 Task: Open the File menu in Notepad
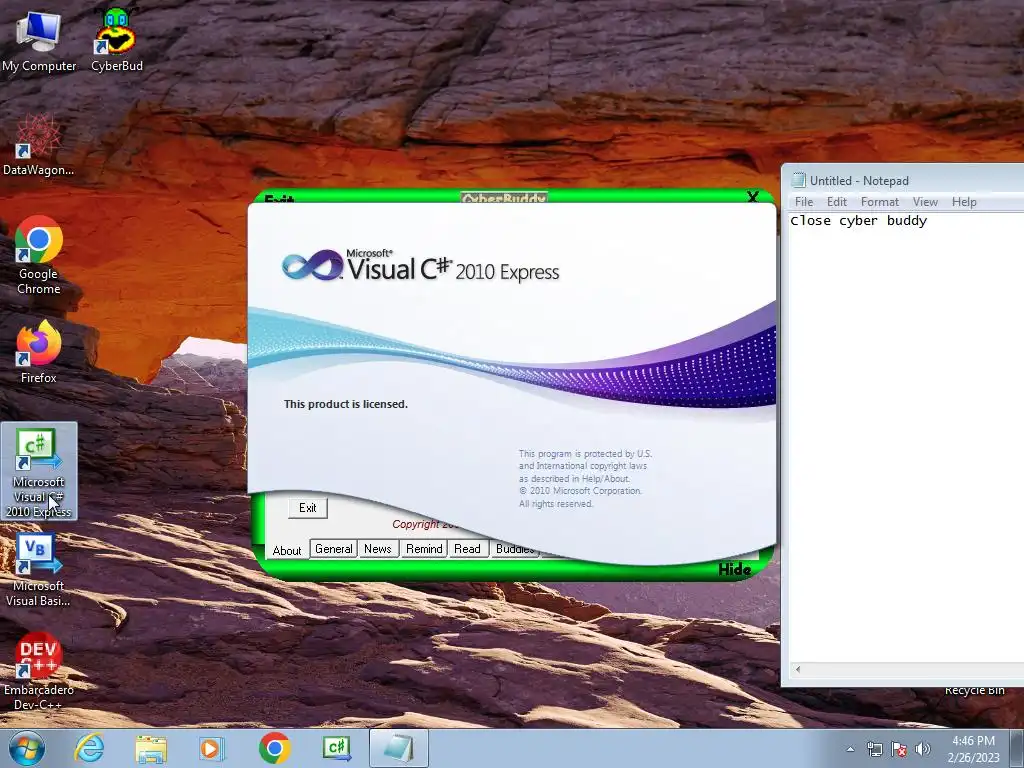(804, 202)
